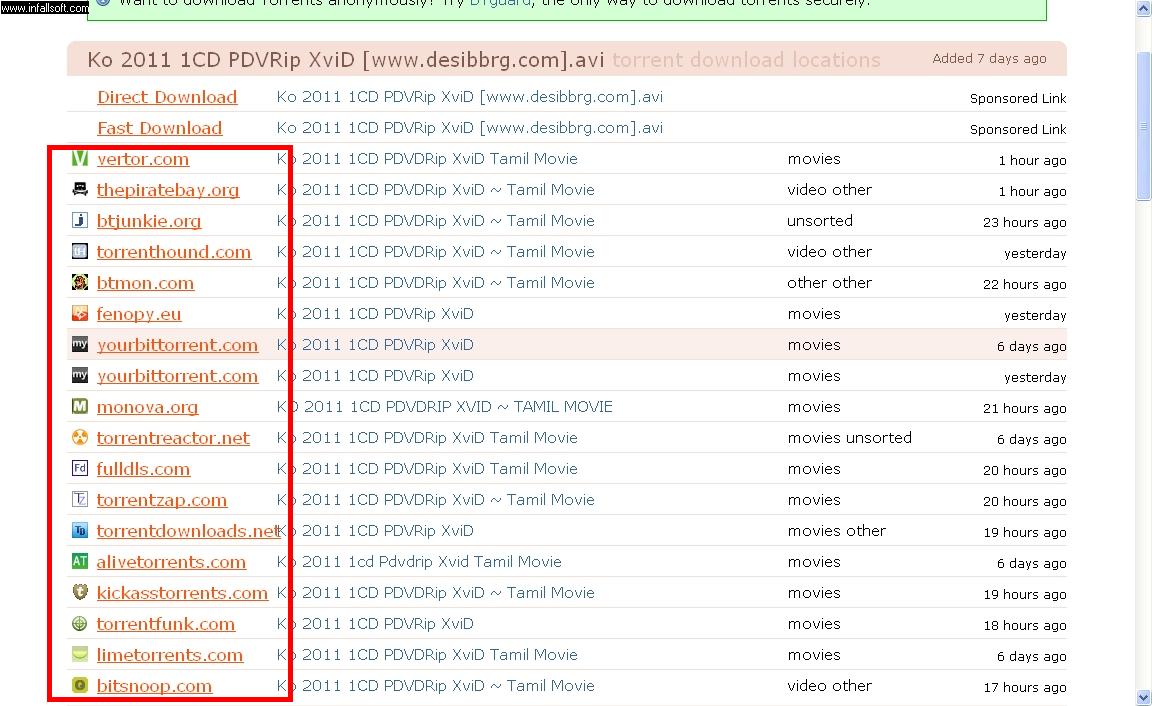Image resolution: width=1152 pixels, height=706 pixels.
Task: Click the BTguard link in the green banner
Action: pyautogui.click(x=500, y=3)
